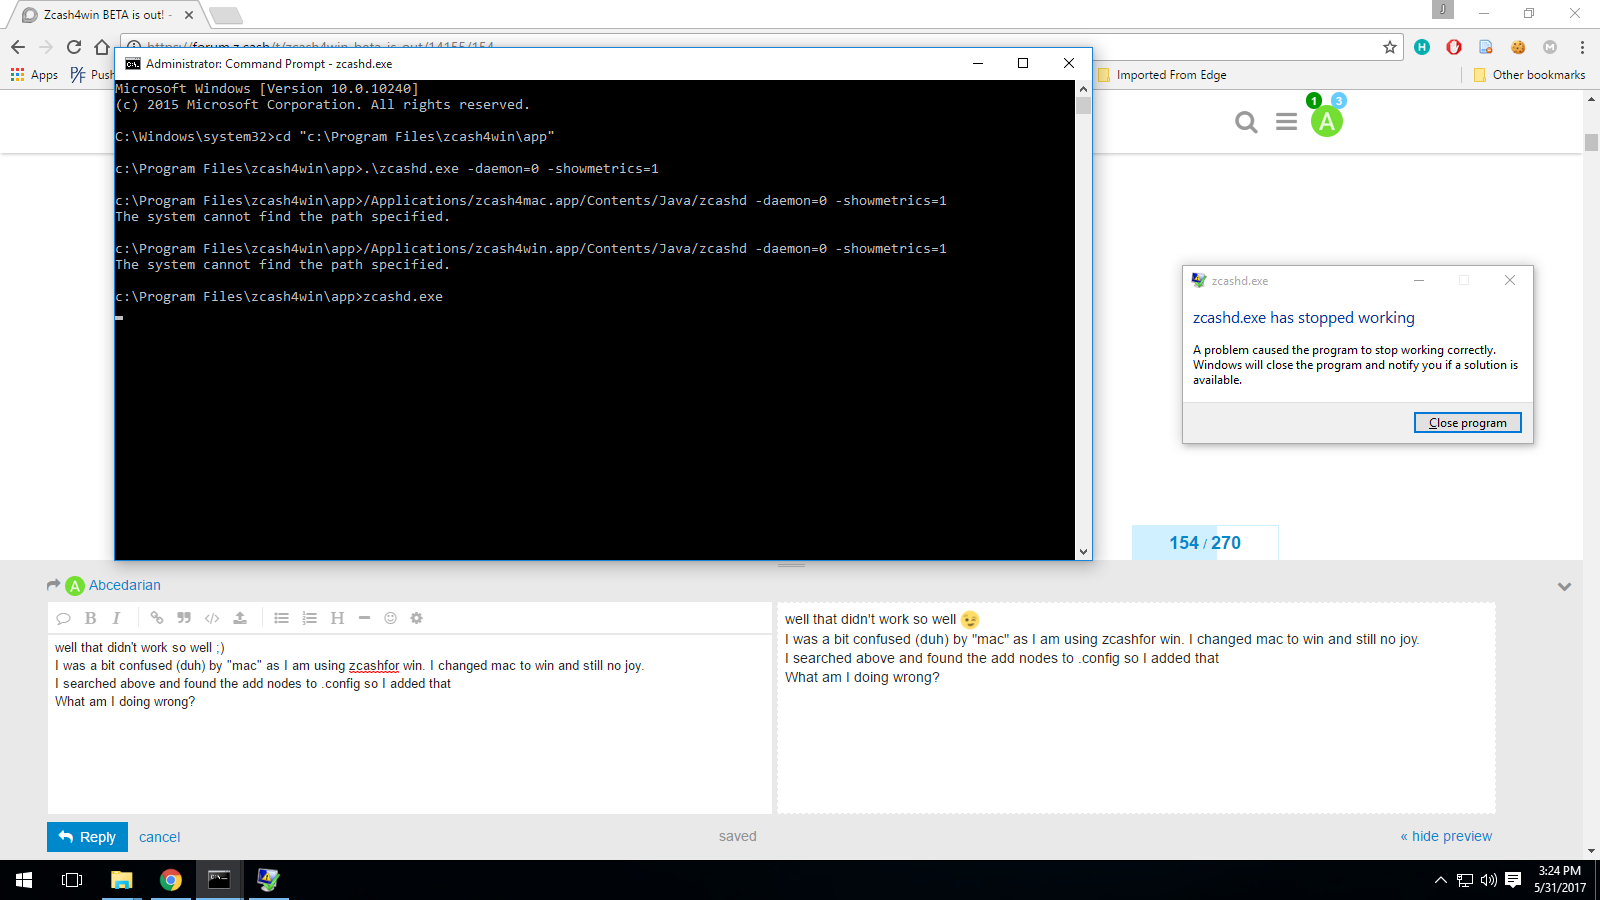Viewport: 1600px width, 900px height.
Task: Open File Explorer from taskbar
Action: pyautogui.click(x=121, y=880)
